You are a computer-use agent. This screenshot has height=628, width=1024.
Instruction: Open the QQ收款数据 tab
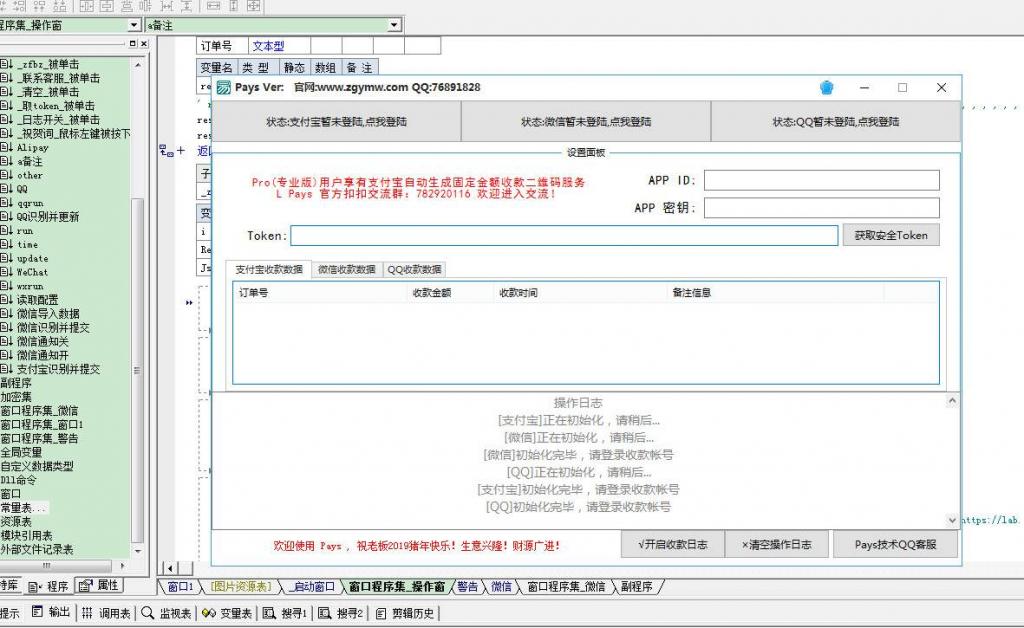point(416,269)
